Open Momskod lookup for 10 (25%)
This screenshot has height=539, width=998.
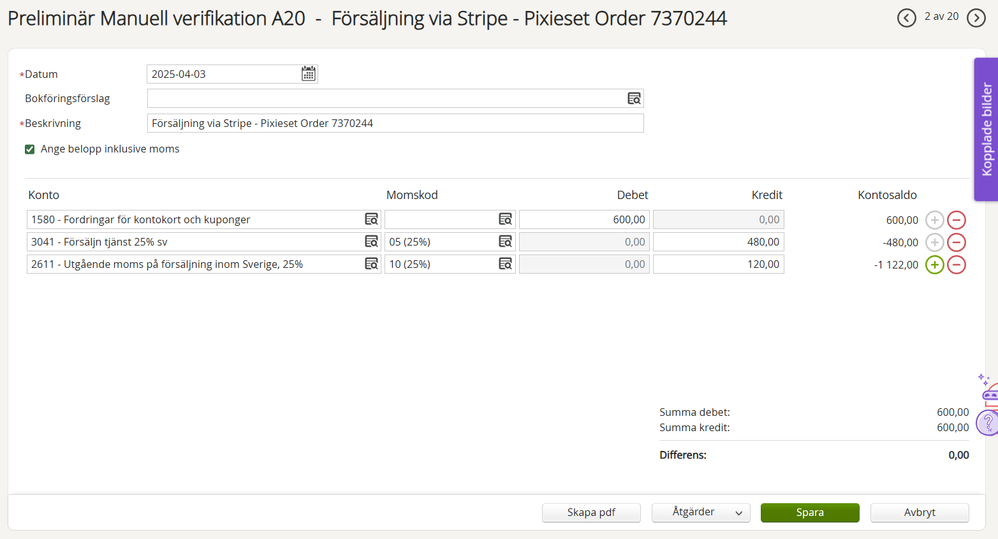pyautogui.click(x=505, y=263)
